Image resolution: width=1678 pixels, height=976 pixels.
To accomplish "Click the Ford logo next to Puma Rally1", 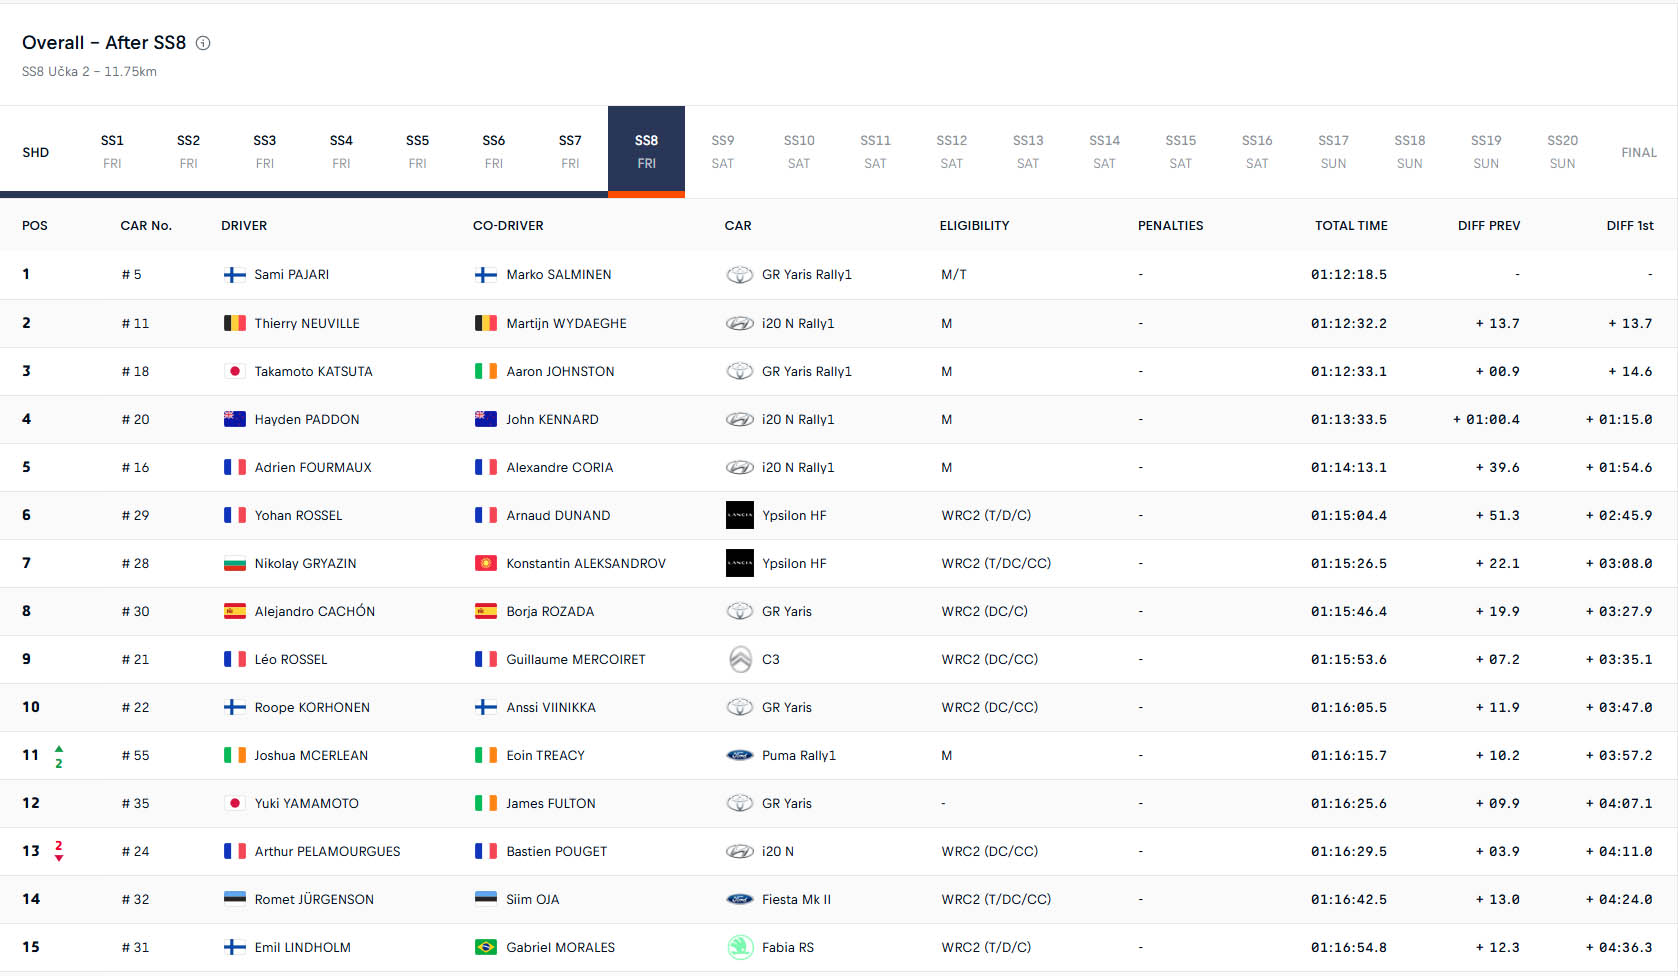I will click(739, 755).
